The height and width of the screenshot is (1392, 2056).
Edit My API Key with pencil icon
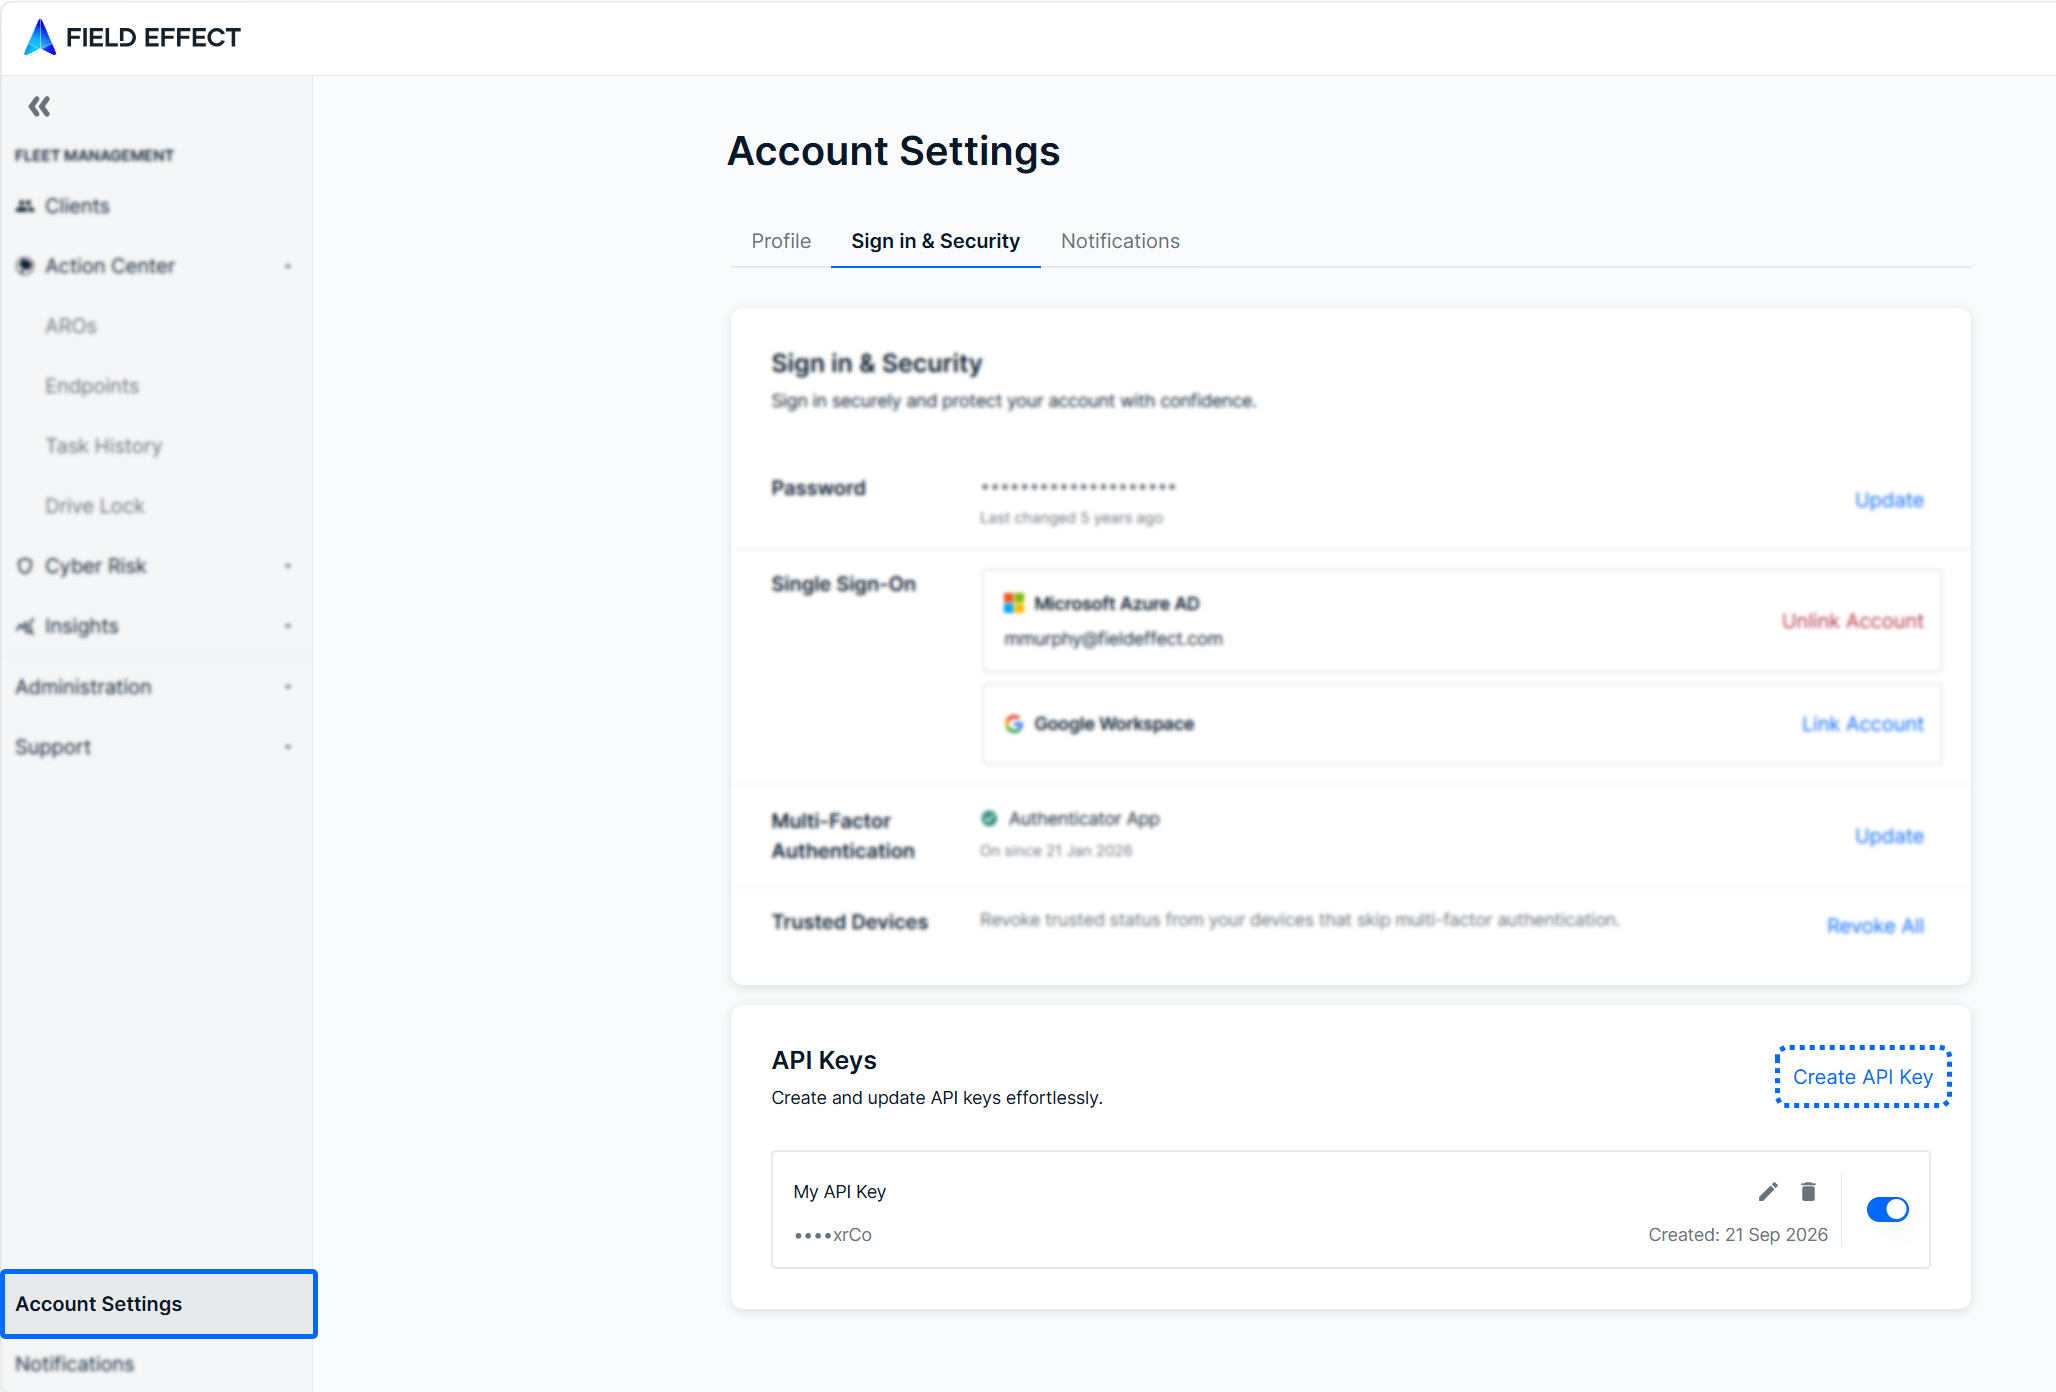[1768, 1191]
